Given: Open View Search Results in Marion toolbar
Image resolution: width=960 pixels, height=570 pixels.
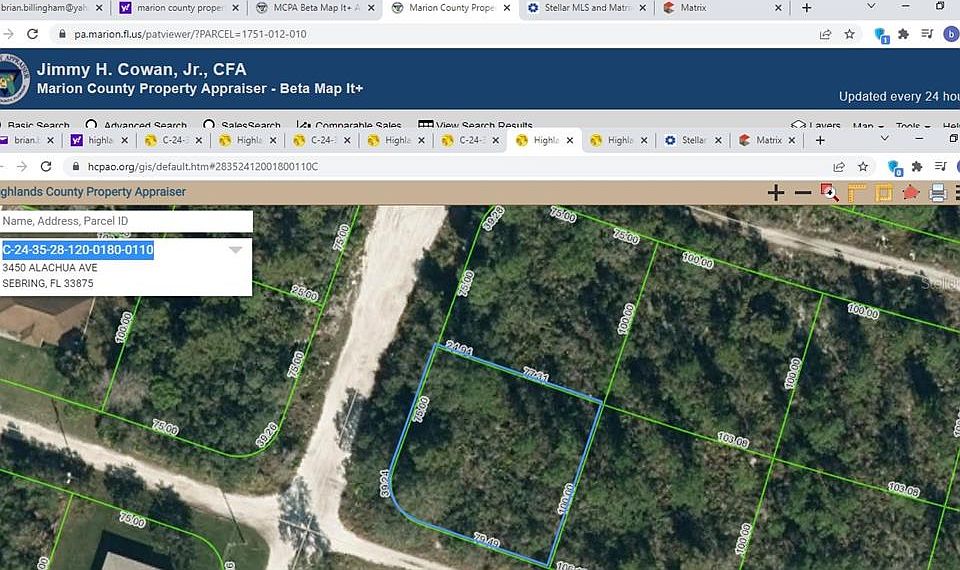Looking at the screenshot, I should tap(475, 125).
